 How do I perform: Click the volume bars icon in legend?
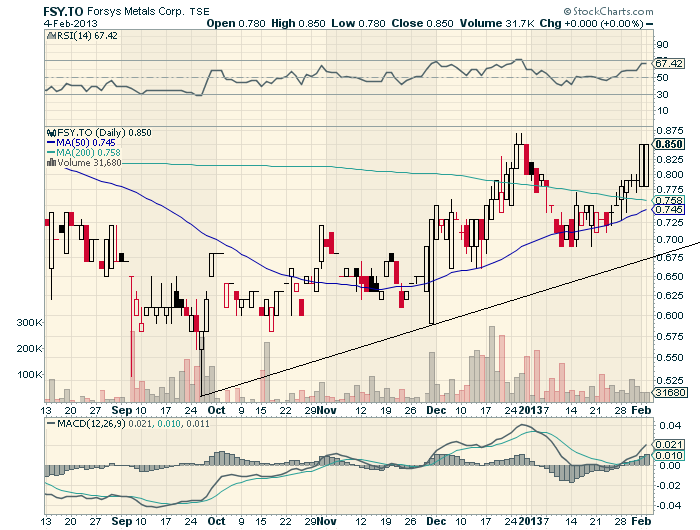tap(51, 163)
